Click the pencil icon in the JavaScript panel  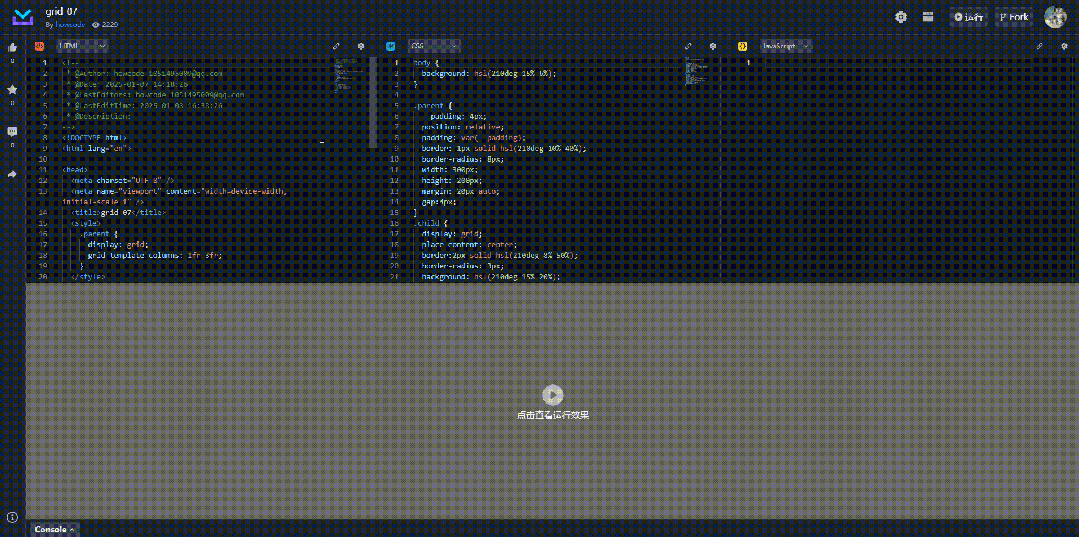tap(1040, 46)
